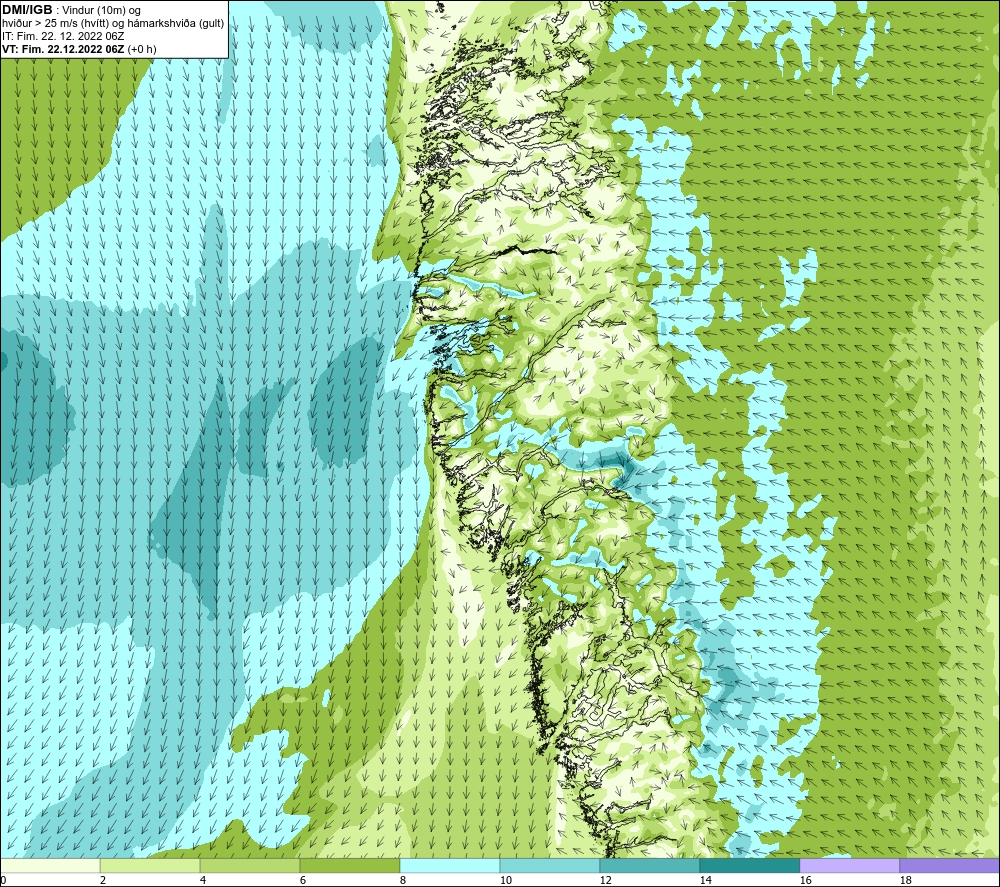
Task: Click the 0–2 m/s pale yellow legend swatch
Action: [x=50, y=866]
